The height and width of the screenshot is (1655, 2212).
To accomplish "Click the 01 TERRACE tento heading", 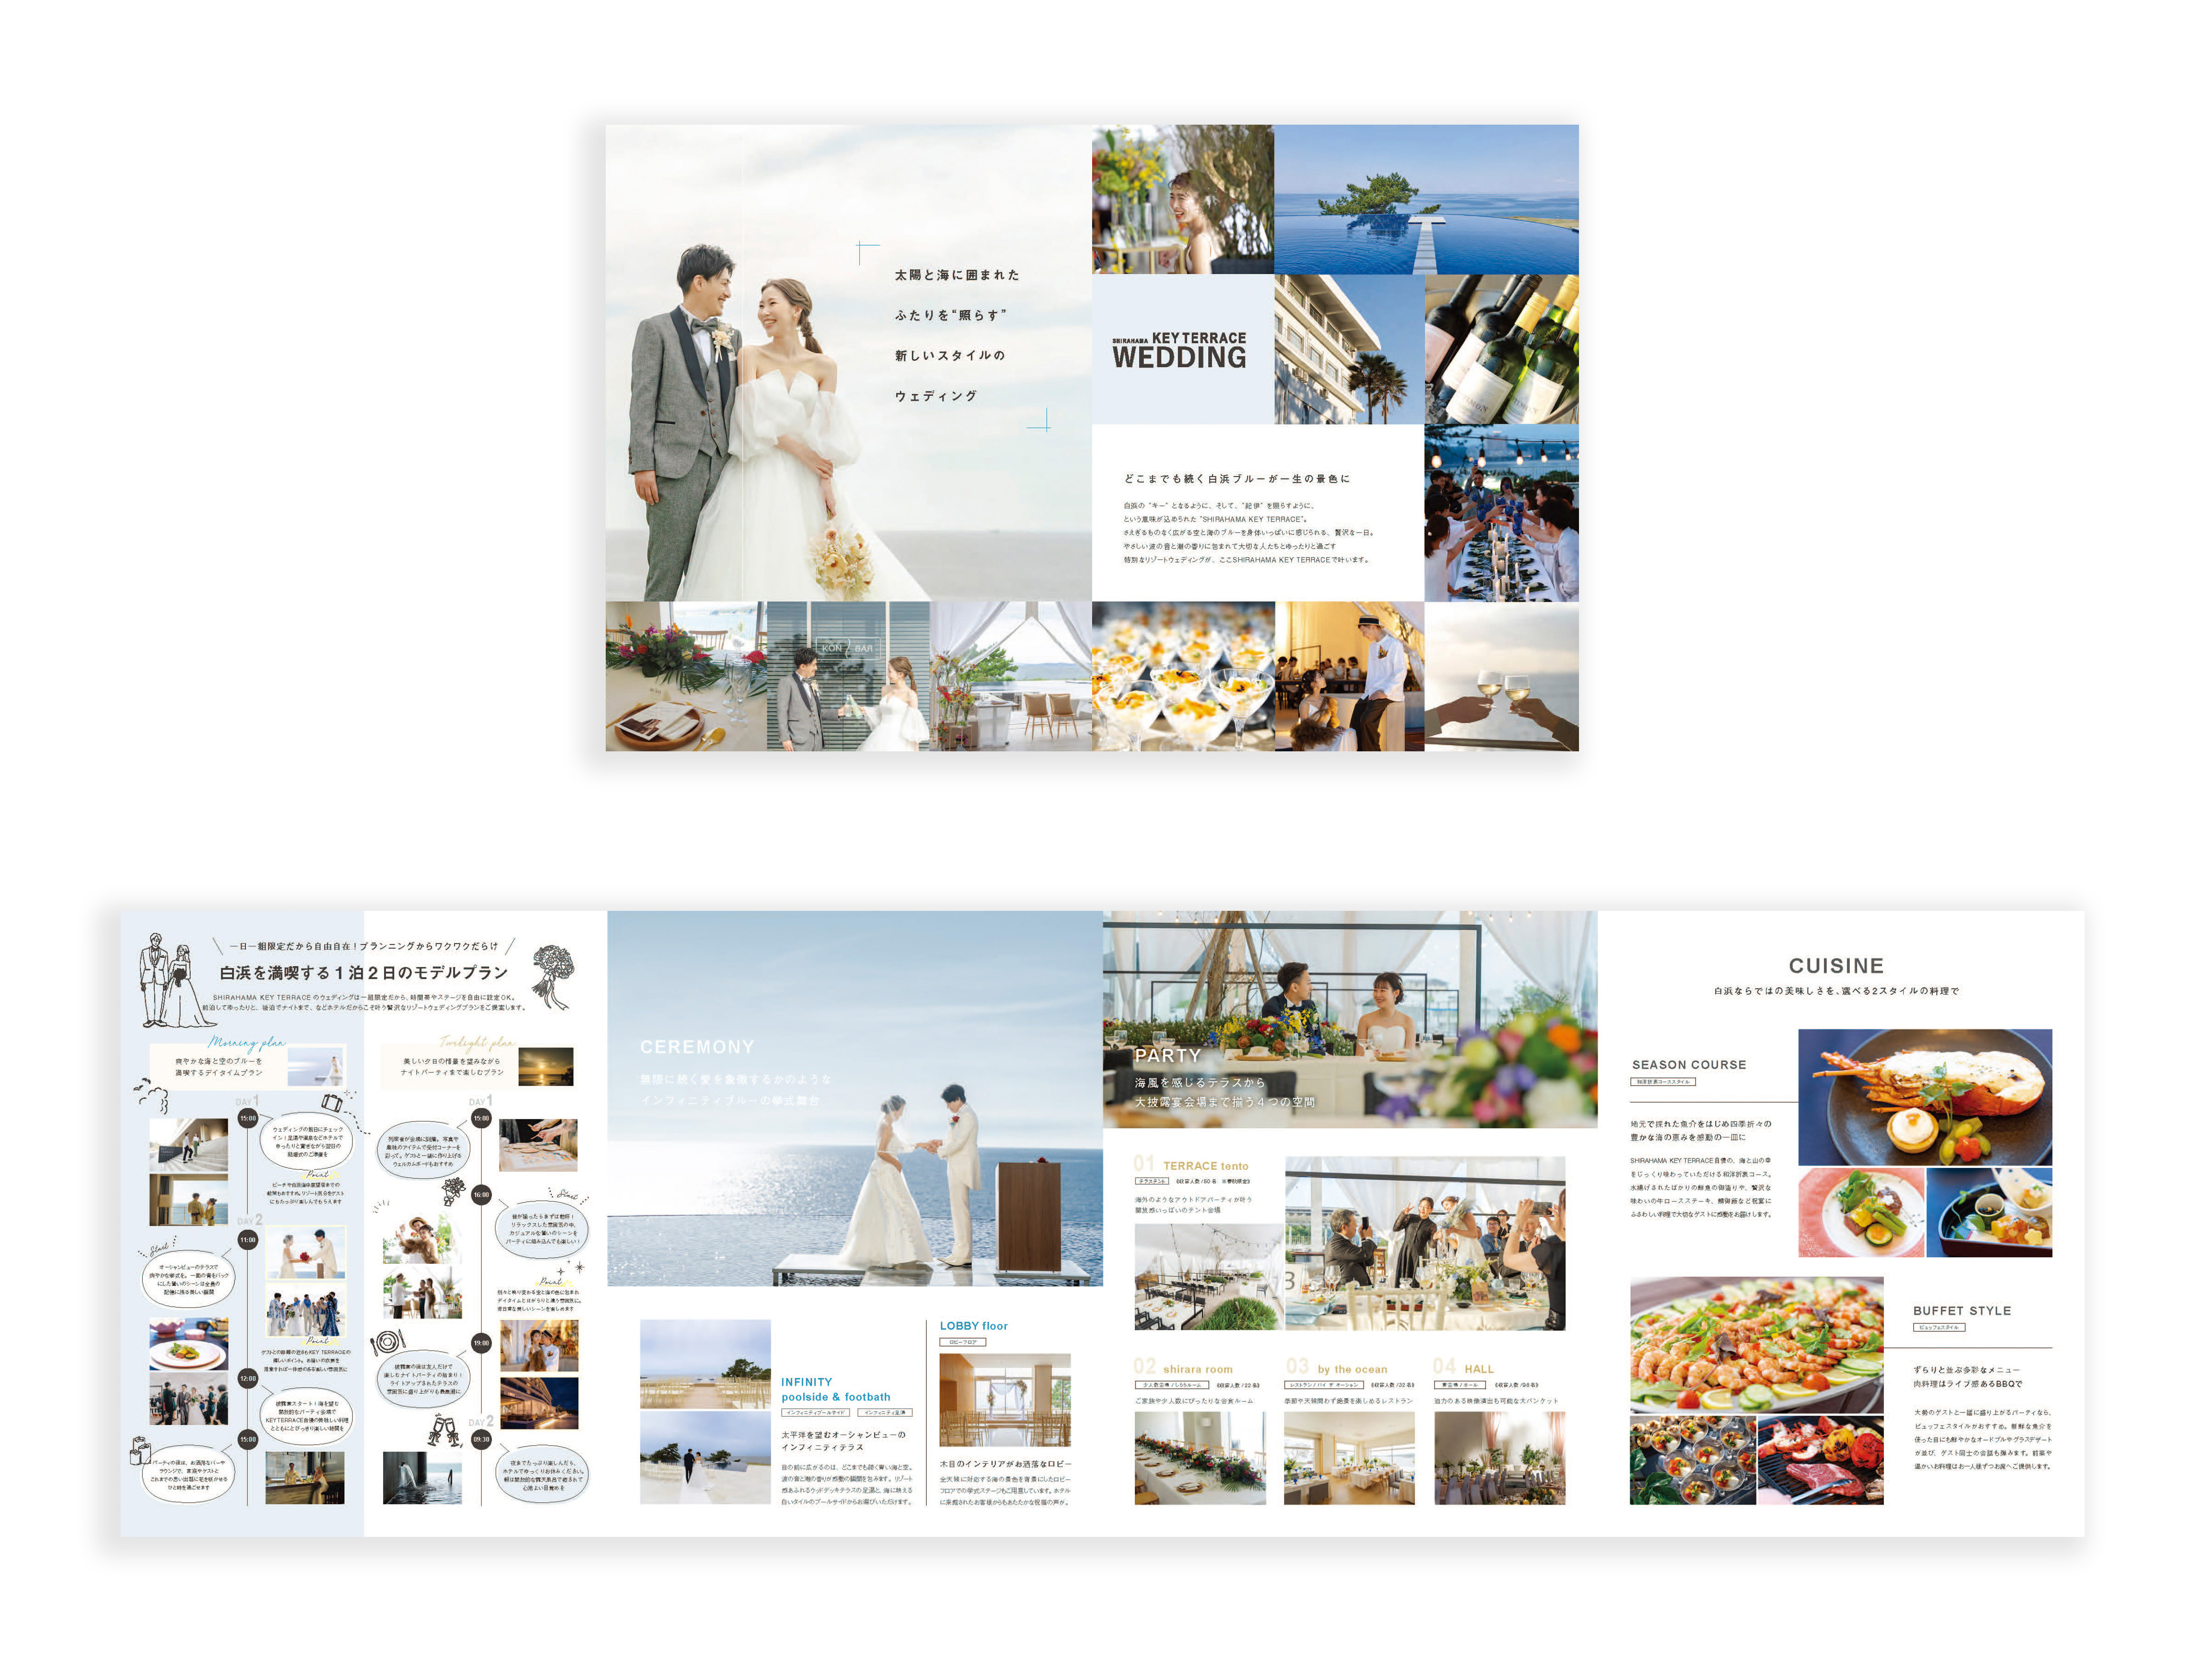I will tap(1191, 1164).
